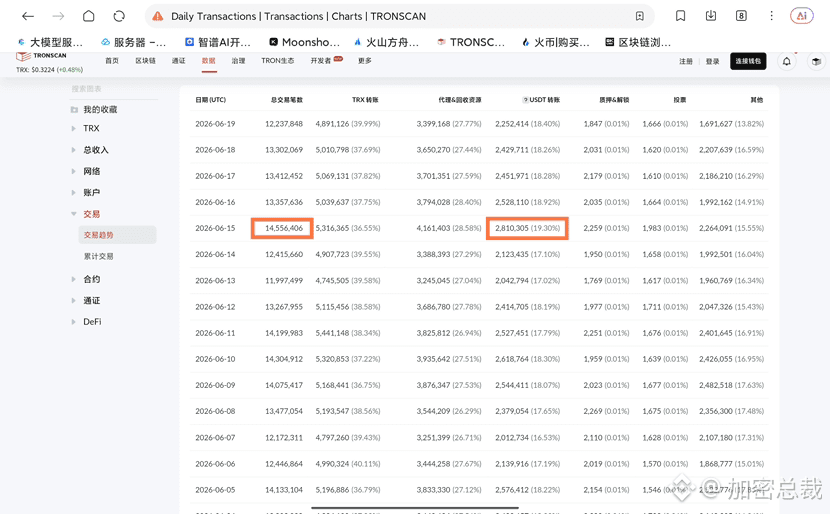
Task: Open the 大模型服 bookmark
Action: [x=50, y=42]
